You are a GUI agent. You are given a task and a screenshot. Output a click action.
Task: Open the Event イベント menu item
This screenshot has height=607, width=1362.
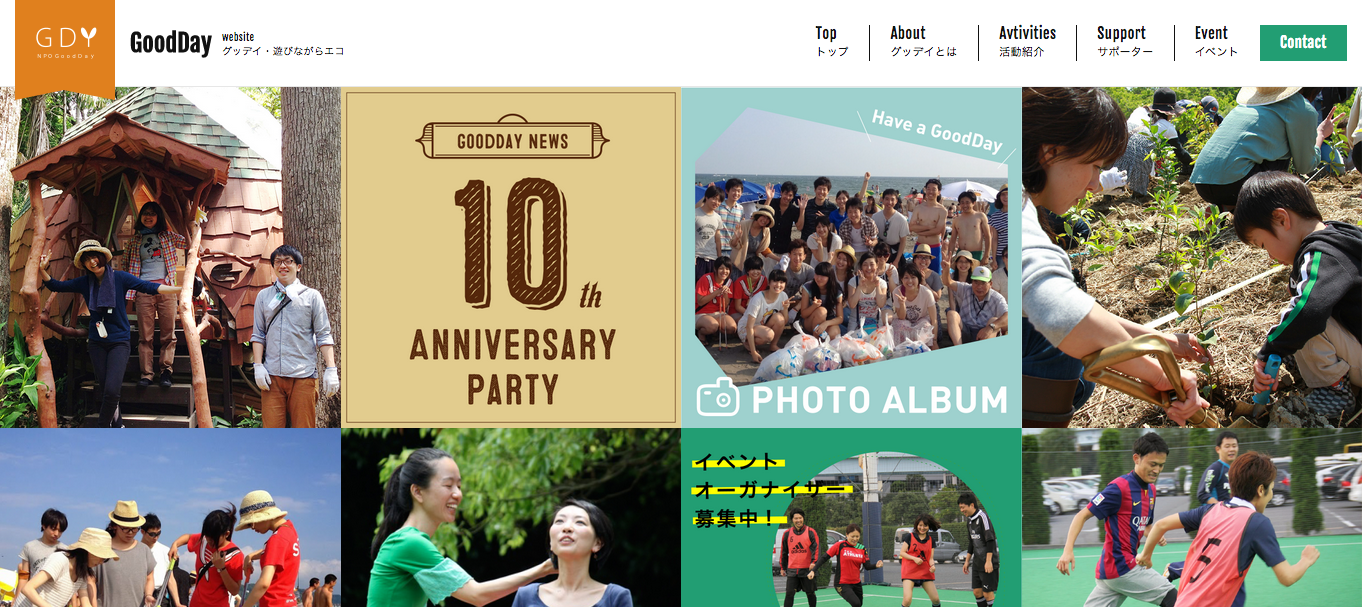coord(1216,42)
